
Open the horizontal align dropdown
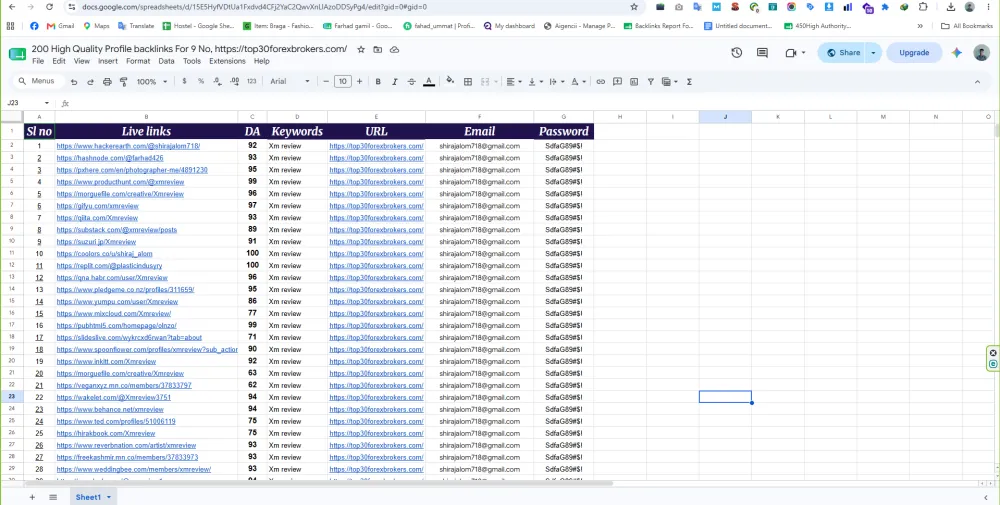513,82
